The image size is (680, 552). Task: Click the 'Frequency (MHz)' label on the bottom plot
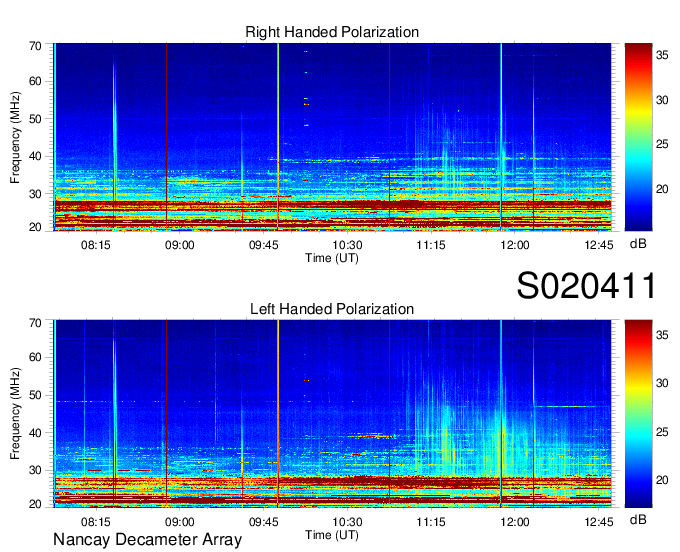[15, 414]
